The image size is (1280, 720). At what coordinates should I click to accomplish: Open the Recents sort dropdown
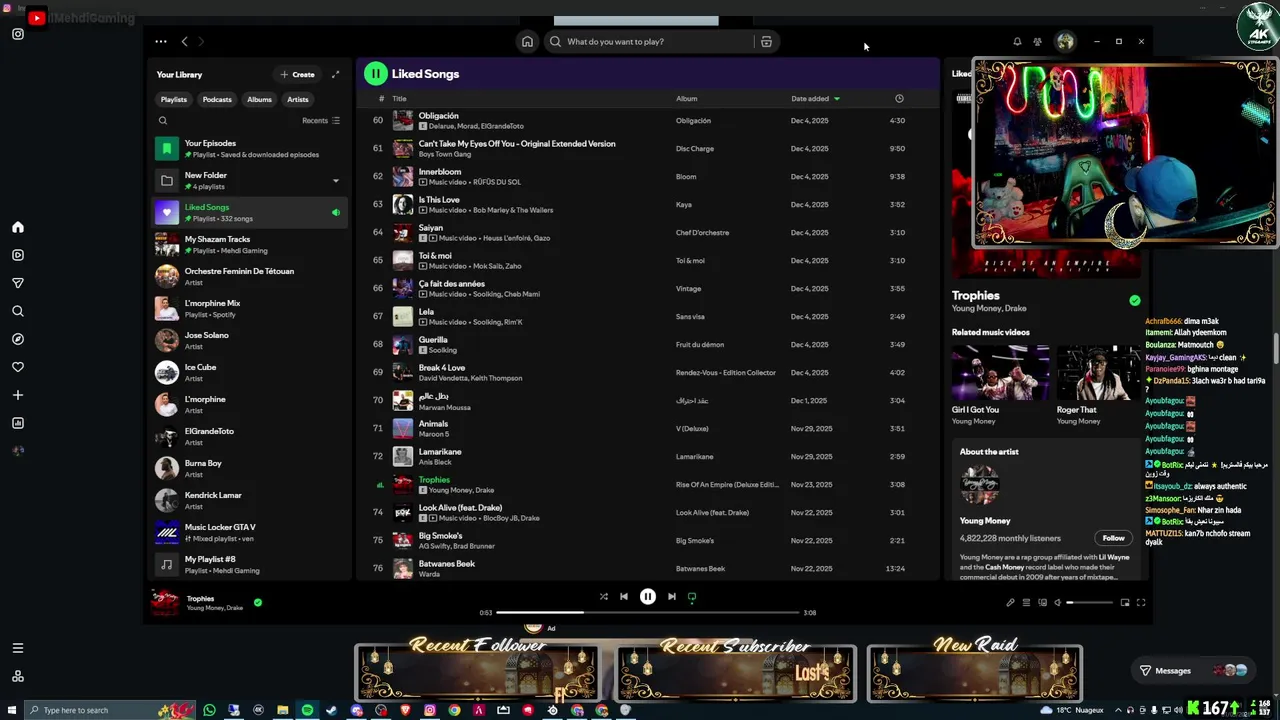[321, 121]
